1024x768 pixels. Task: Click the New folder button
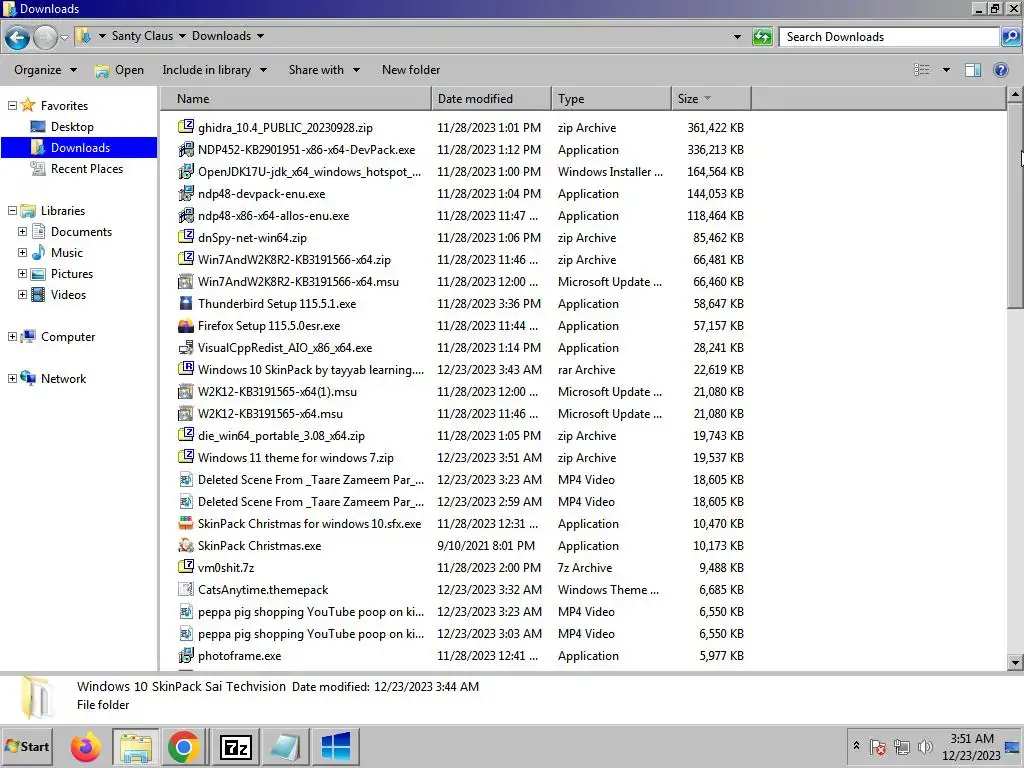(x=411, y=70)
